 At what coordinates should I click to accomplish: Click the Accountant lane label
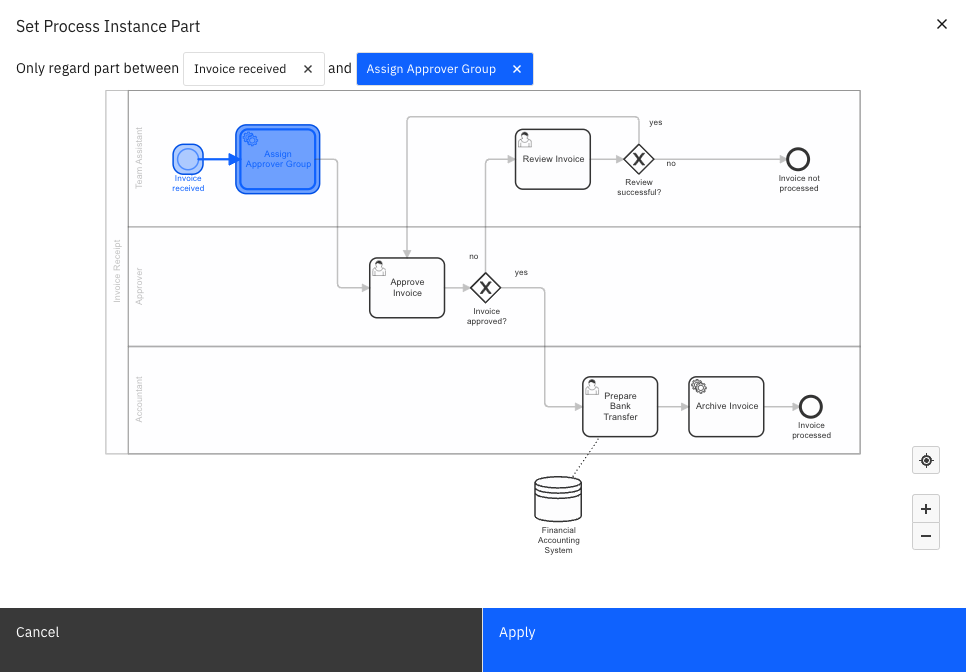(139, 399)
